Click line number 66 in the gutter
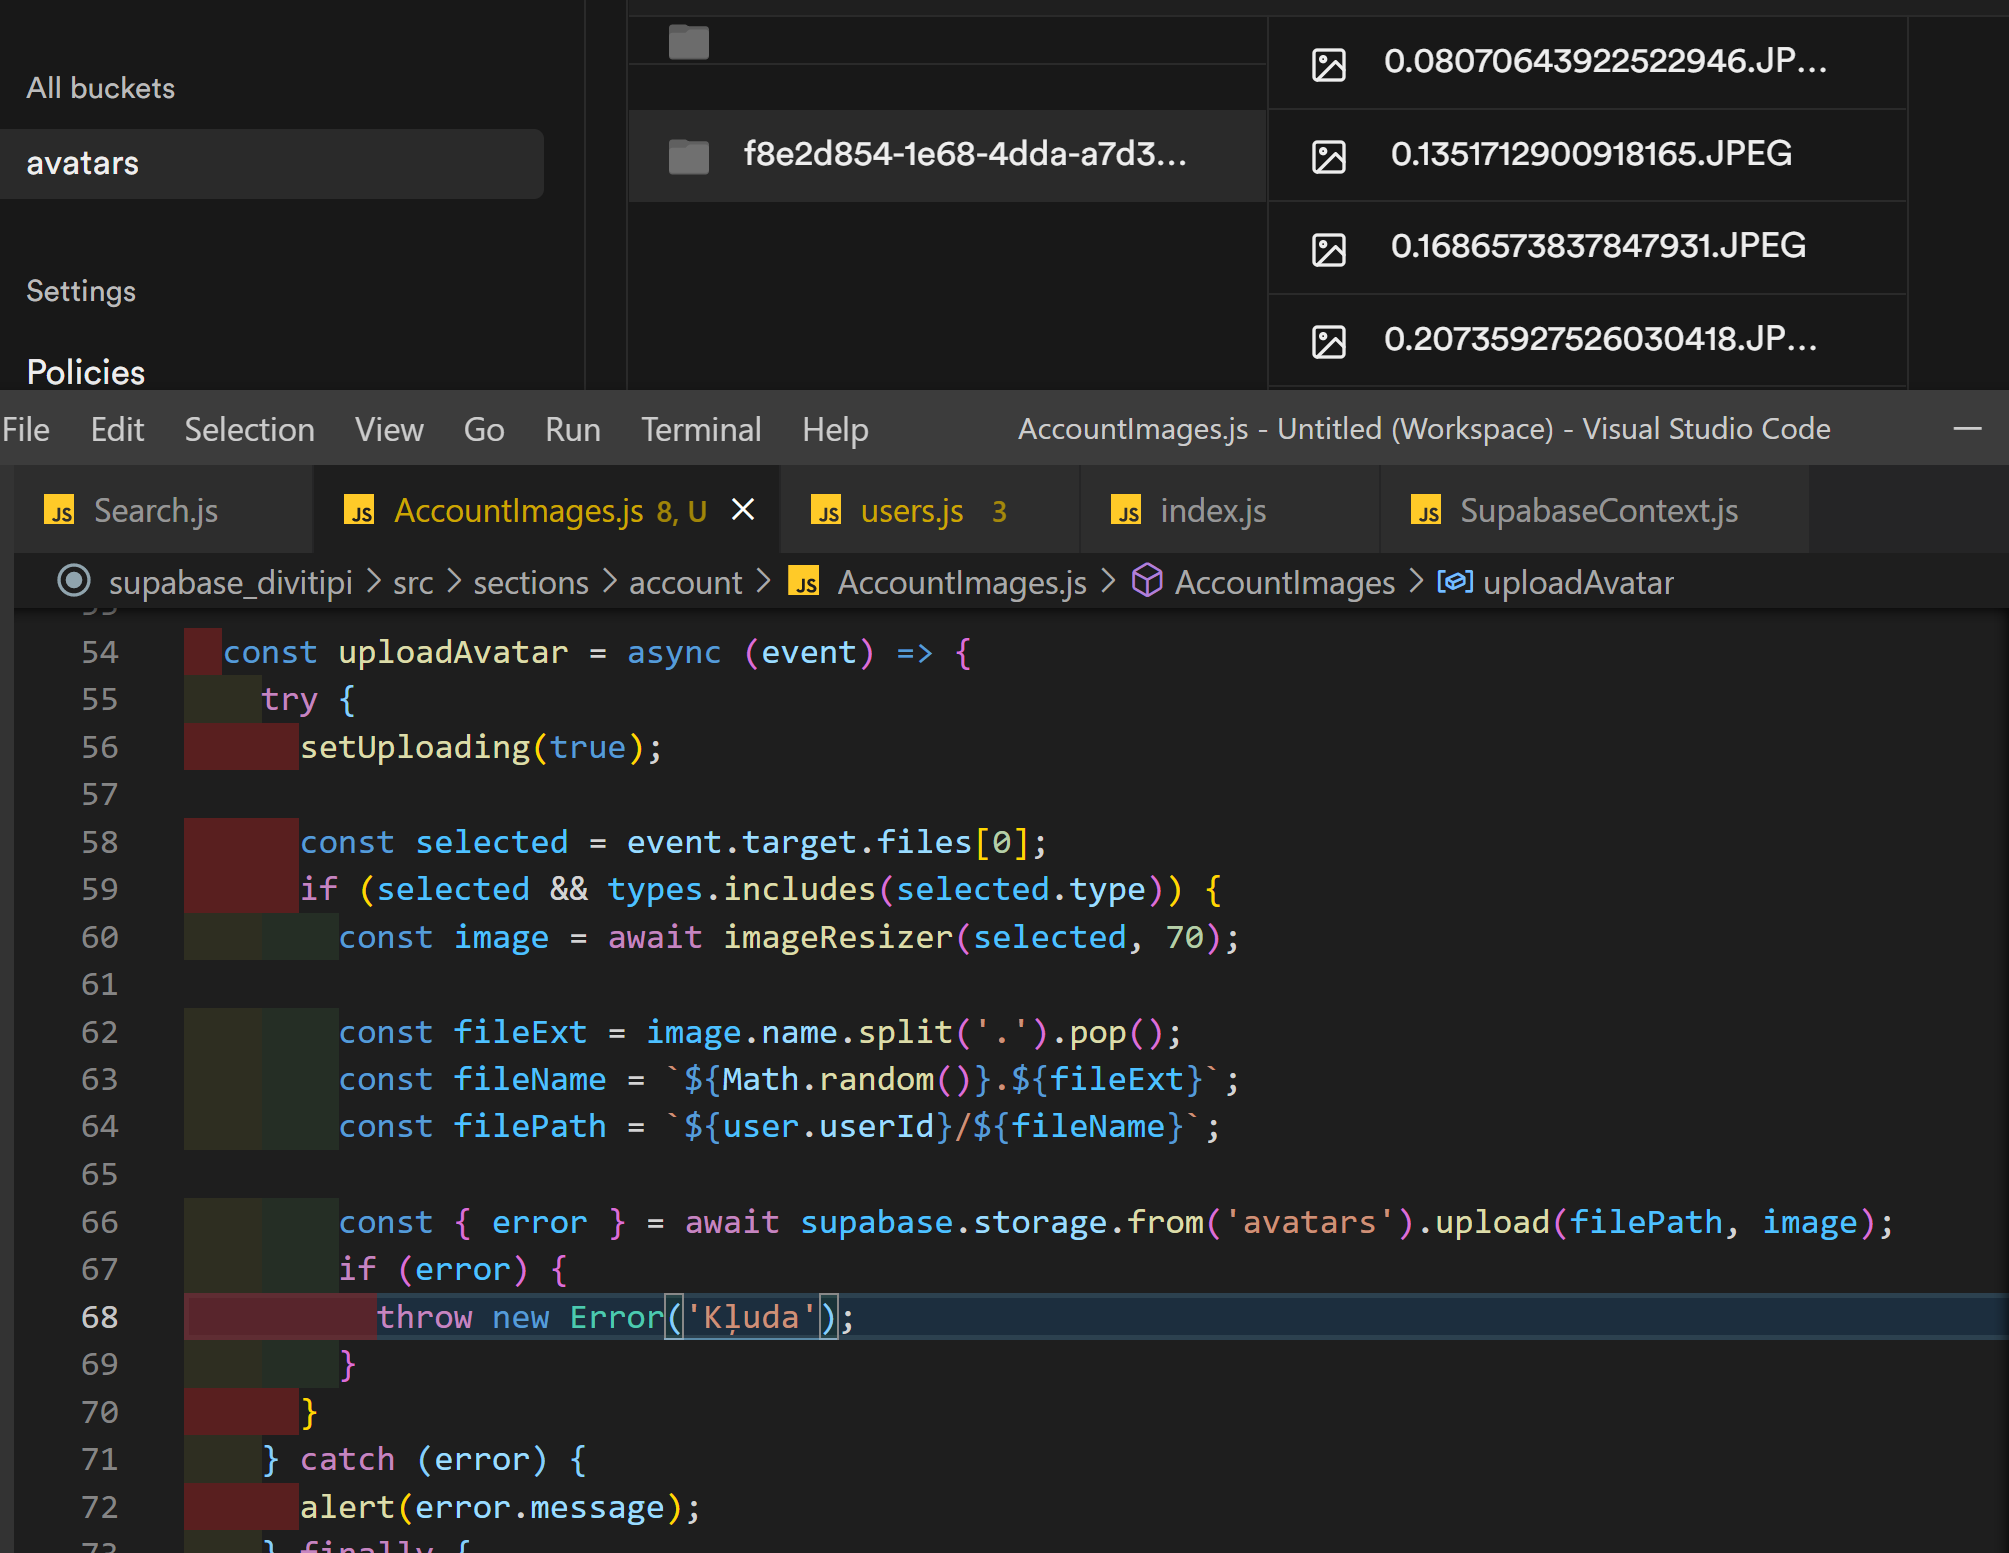Image resolution: width=2009 pixels, height=1553 pixels. tap(99, 1222)
